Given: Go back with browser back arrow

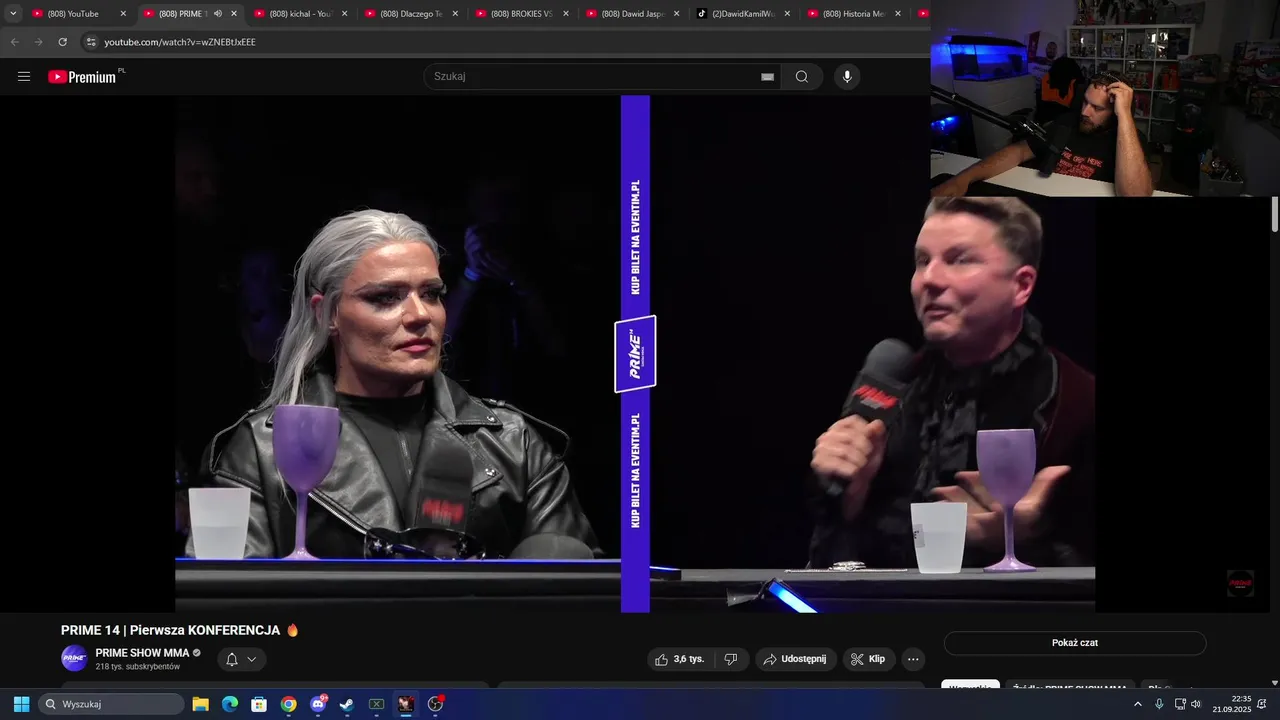Looking at the screenshot, I should pyautogui.click(x=15, y=42).
